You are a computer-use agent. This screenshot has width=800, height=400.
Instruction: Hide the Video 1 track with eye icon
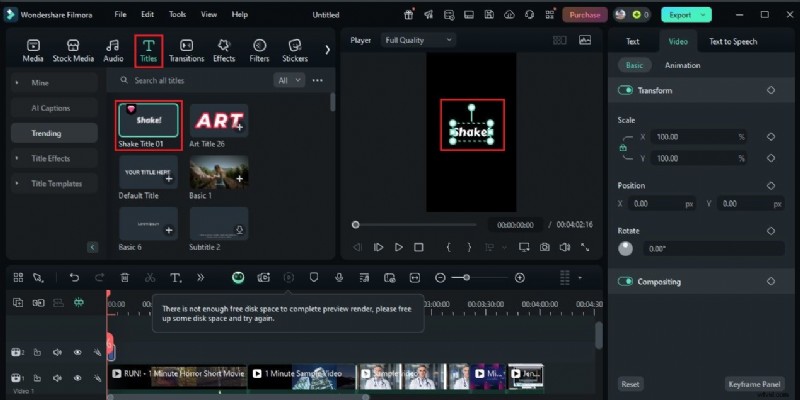pyautogui.click(x=77, y=378)
